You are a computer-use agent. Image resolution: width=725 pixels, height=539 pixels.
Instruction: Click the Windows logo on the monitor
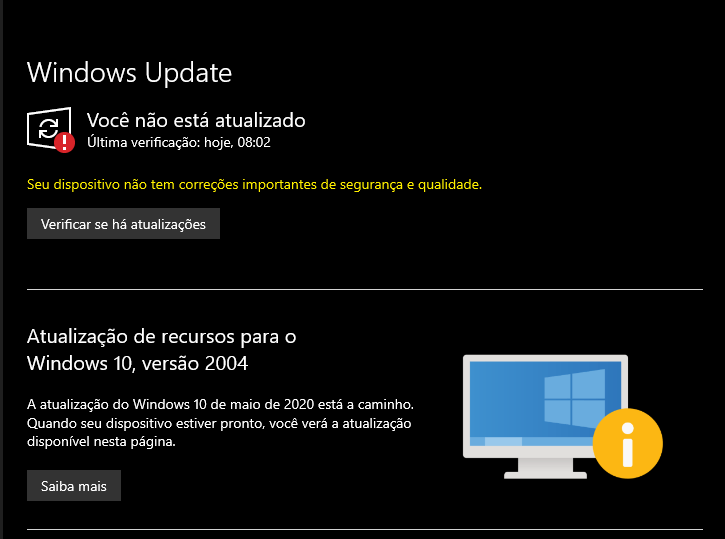tap(575, 398)
